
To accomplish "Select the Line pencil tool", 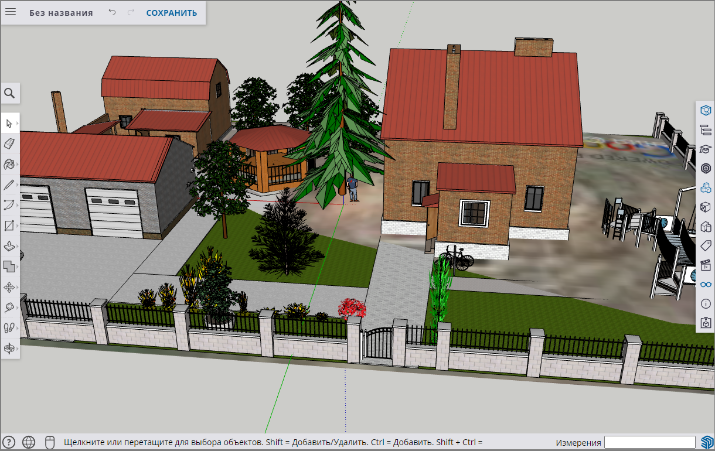I will coord(9,185).
